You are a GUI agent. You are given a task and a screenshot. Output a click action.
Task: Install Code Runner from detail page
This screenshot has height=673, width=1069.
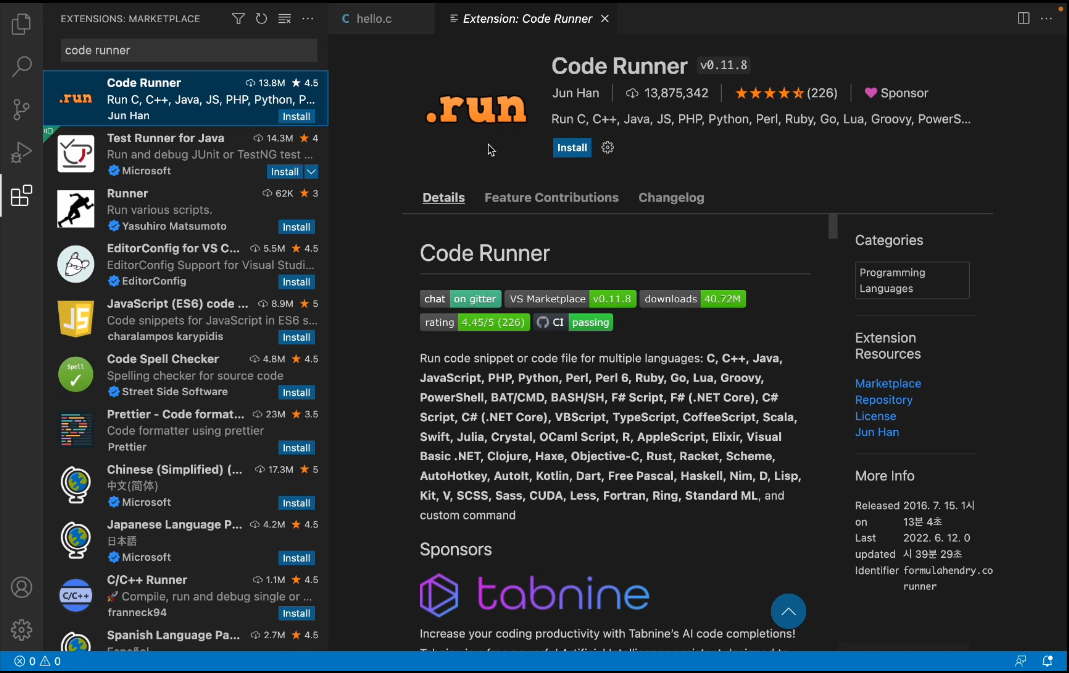point(572,147)
